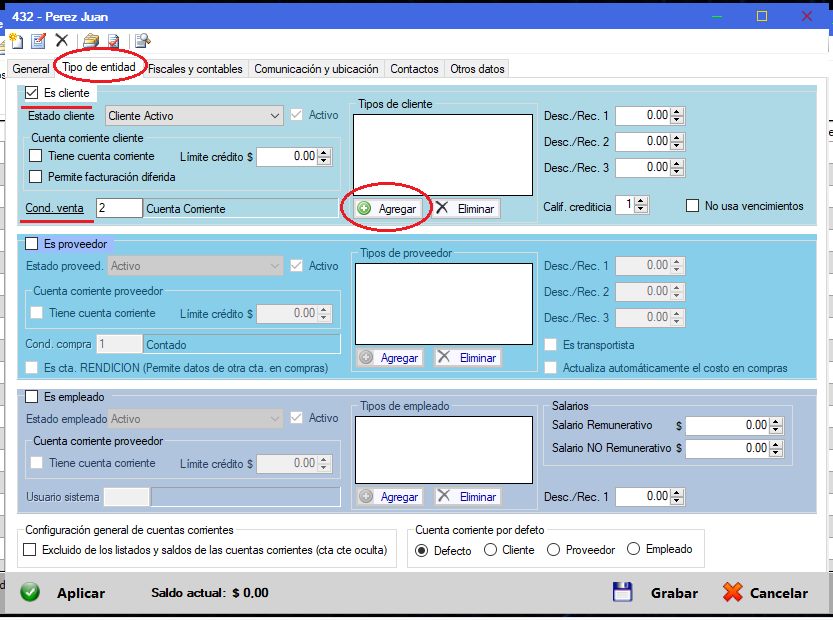Check the Es empleado checkbox
833x620 pixels.
32,397
